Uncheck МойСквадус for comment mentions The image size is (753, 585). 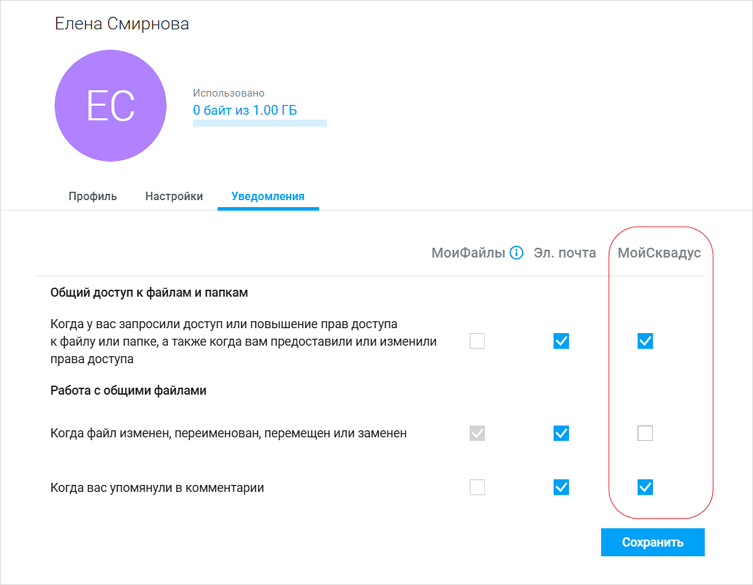645,488
